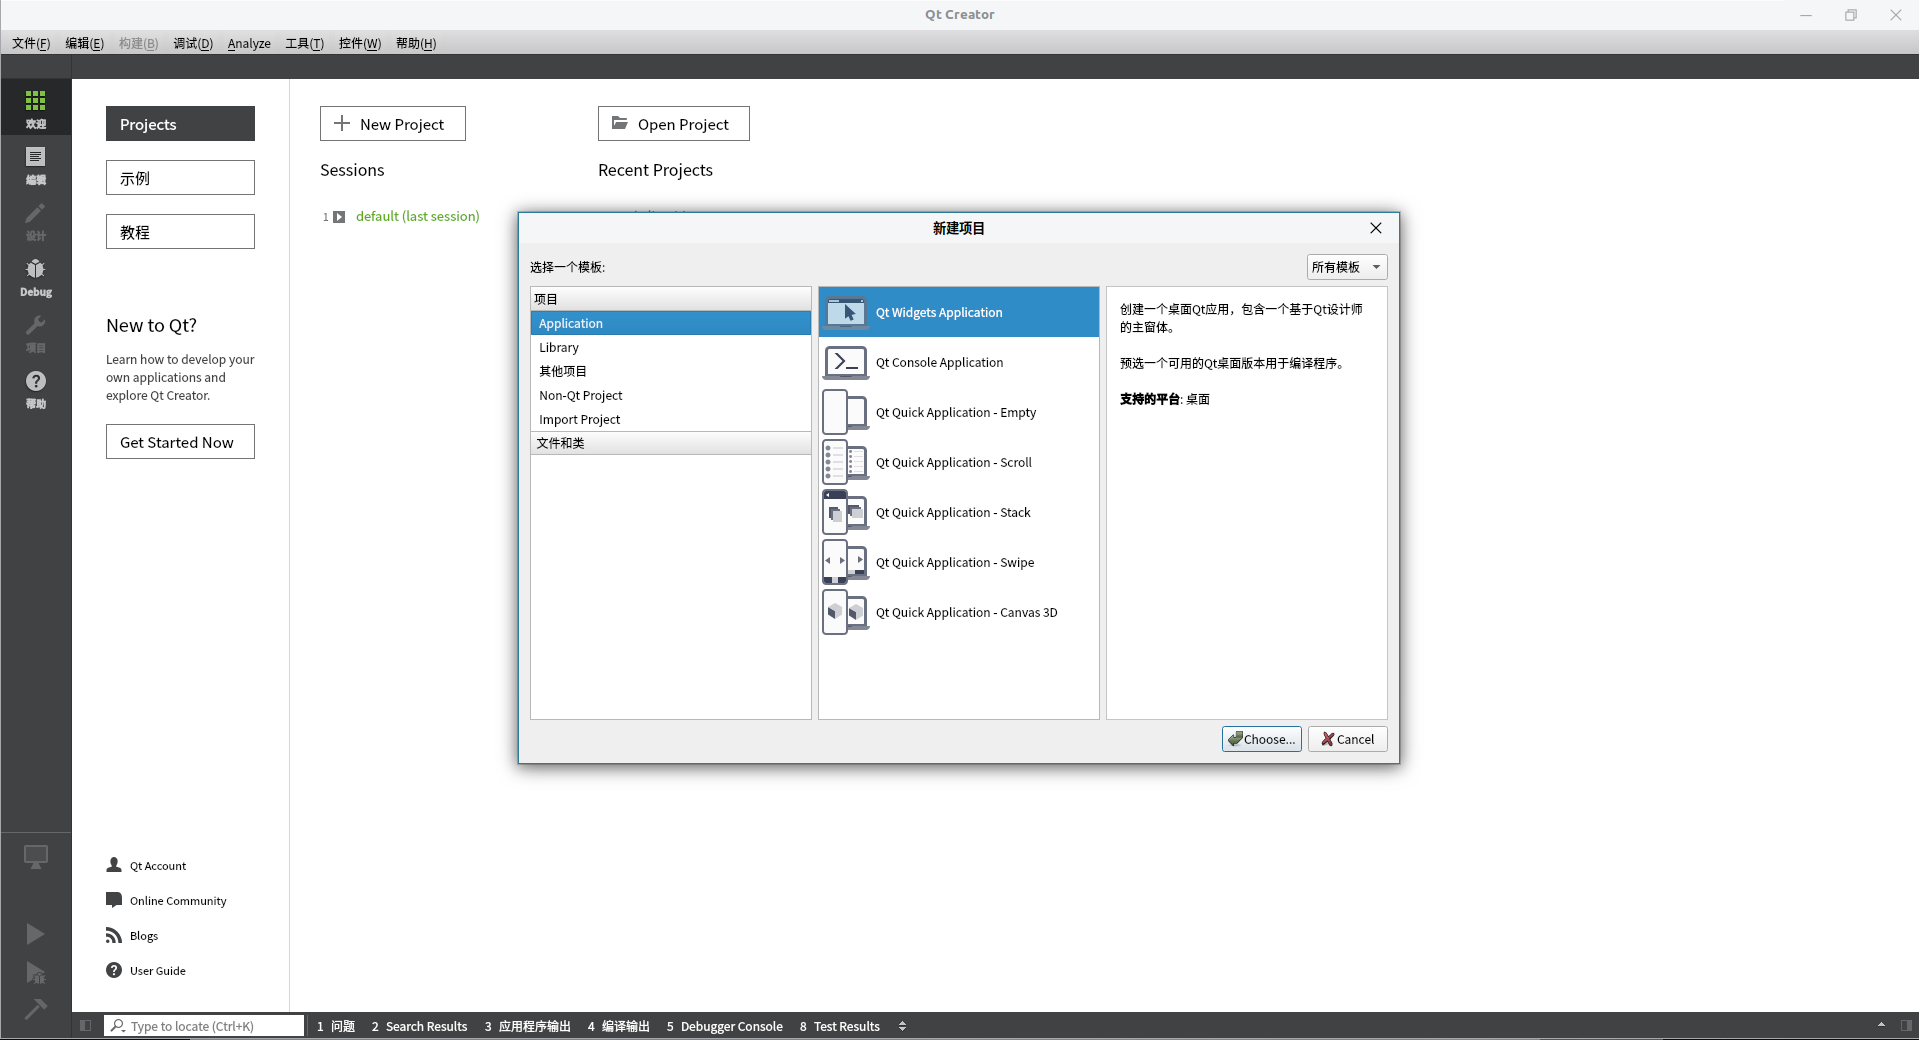1919x1040 pixels.
Task: Switch to the Edit mode icon
Action: [36, 164]
